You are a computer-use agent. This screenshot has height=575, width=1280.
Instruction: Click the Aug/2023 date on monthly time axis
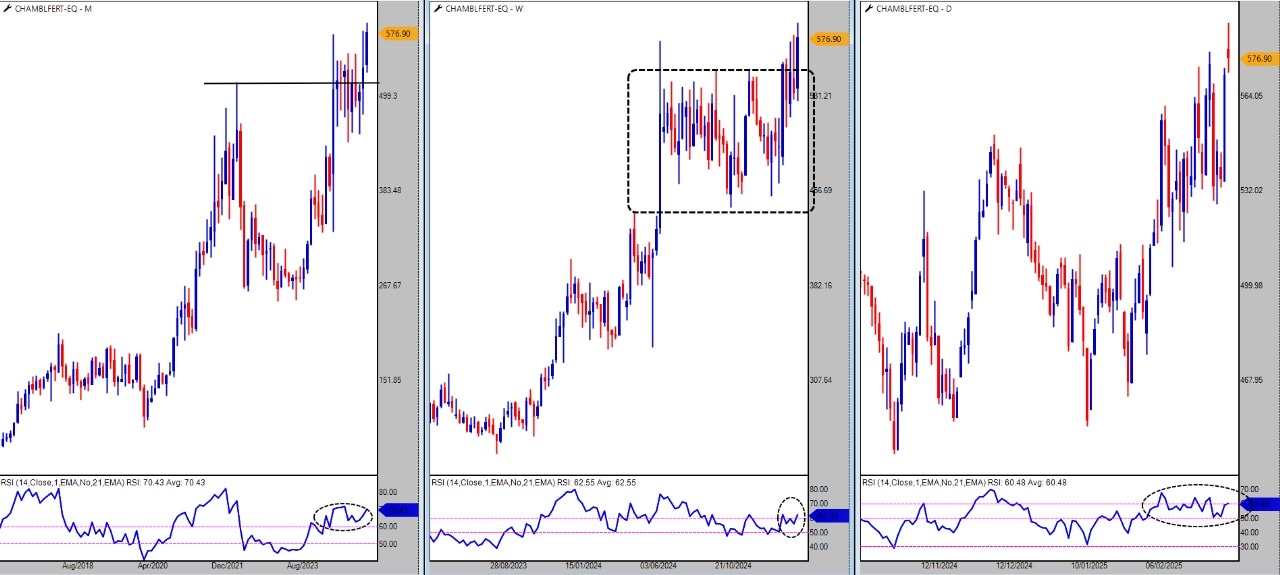point(303,566)
